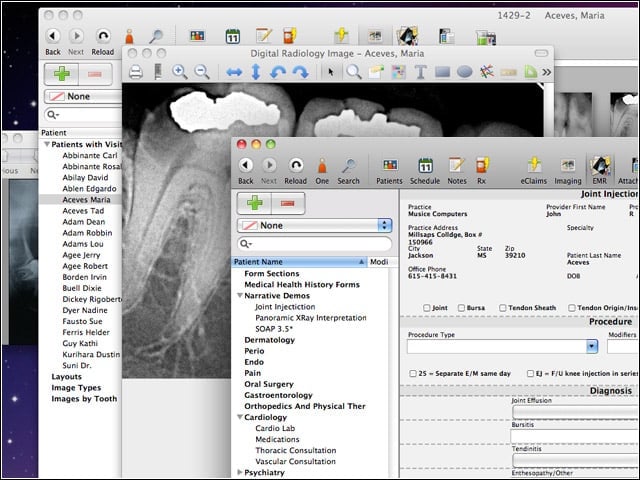The image size is (640, 480).
Task: Open Imaging icon in front window toolbar
Action: point(568,165)
